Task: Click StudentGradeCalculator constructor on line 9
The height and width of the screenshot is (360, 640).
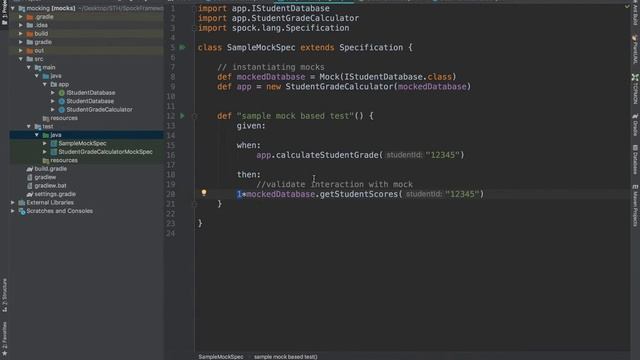Action: [x=339, y=87]
